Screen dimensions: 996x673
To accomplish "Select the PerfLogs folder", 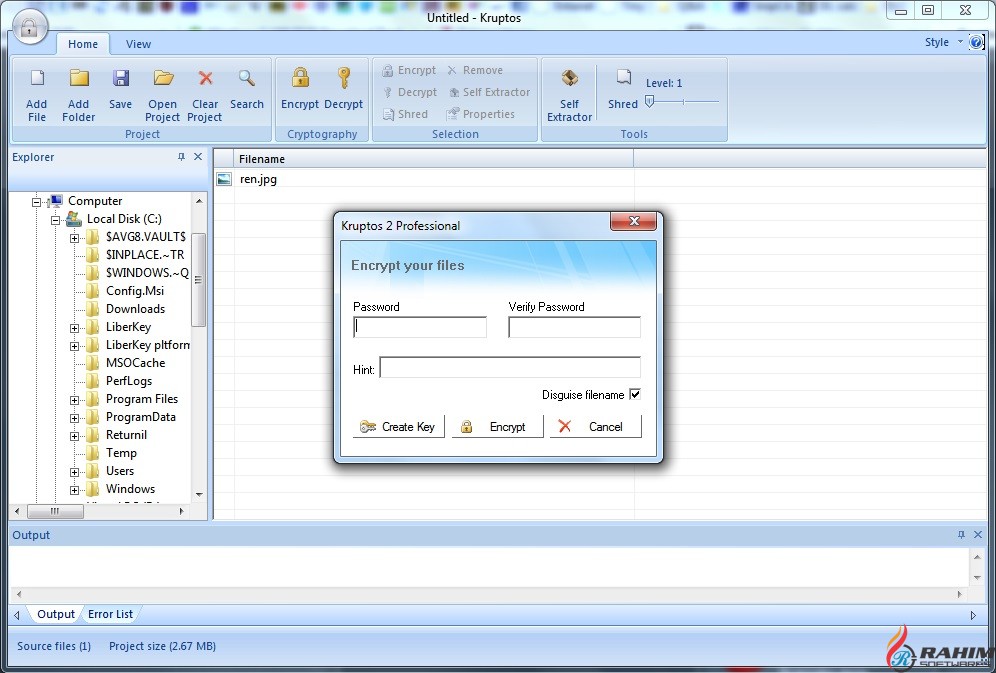I will (129, 381).
